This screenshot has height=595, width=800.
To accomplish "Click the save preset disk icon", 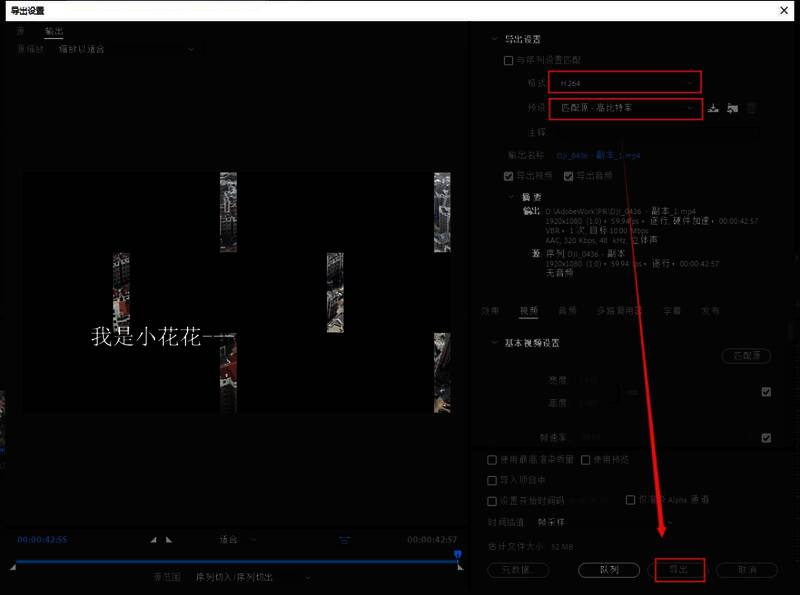I will point(713,108).
